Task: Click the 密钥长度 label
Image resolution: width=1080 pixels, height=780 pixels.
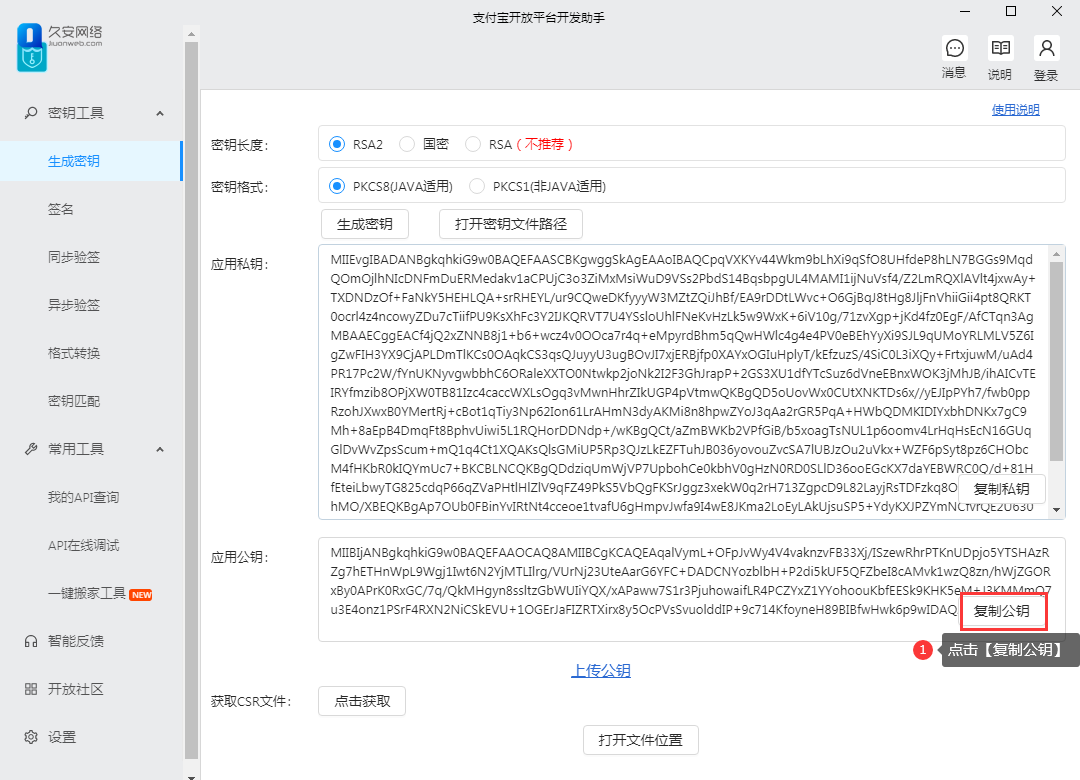Action: [239, 145]
